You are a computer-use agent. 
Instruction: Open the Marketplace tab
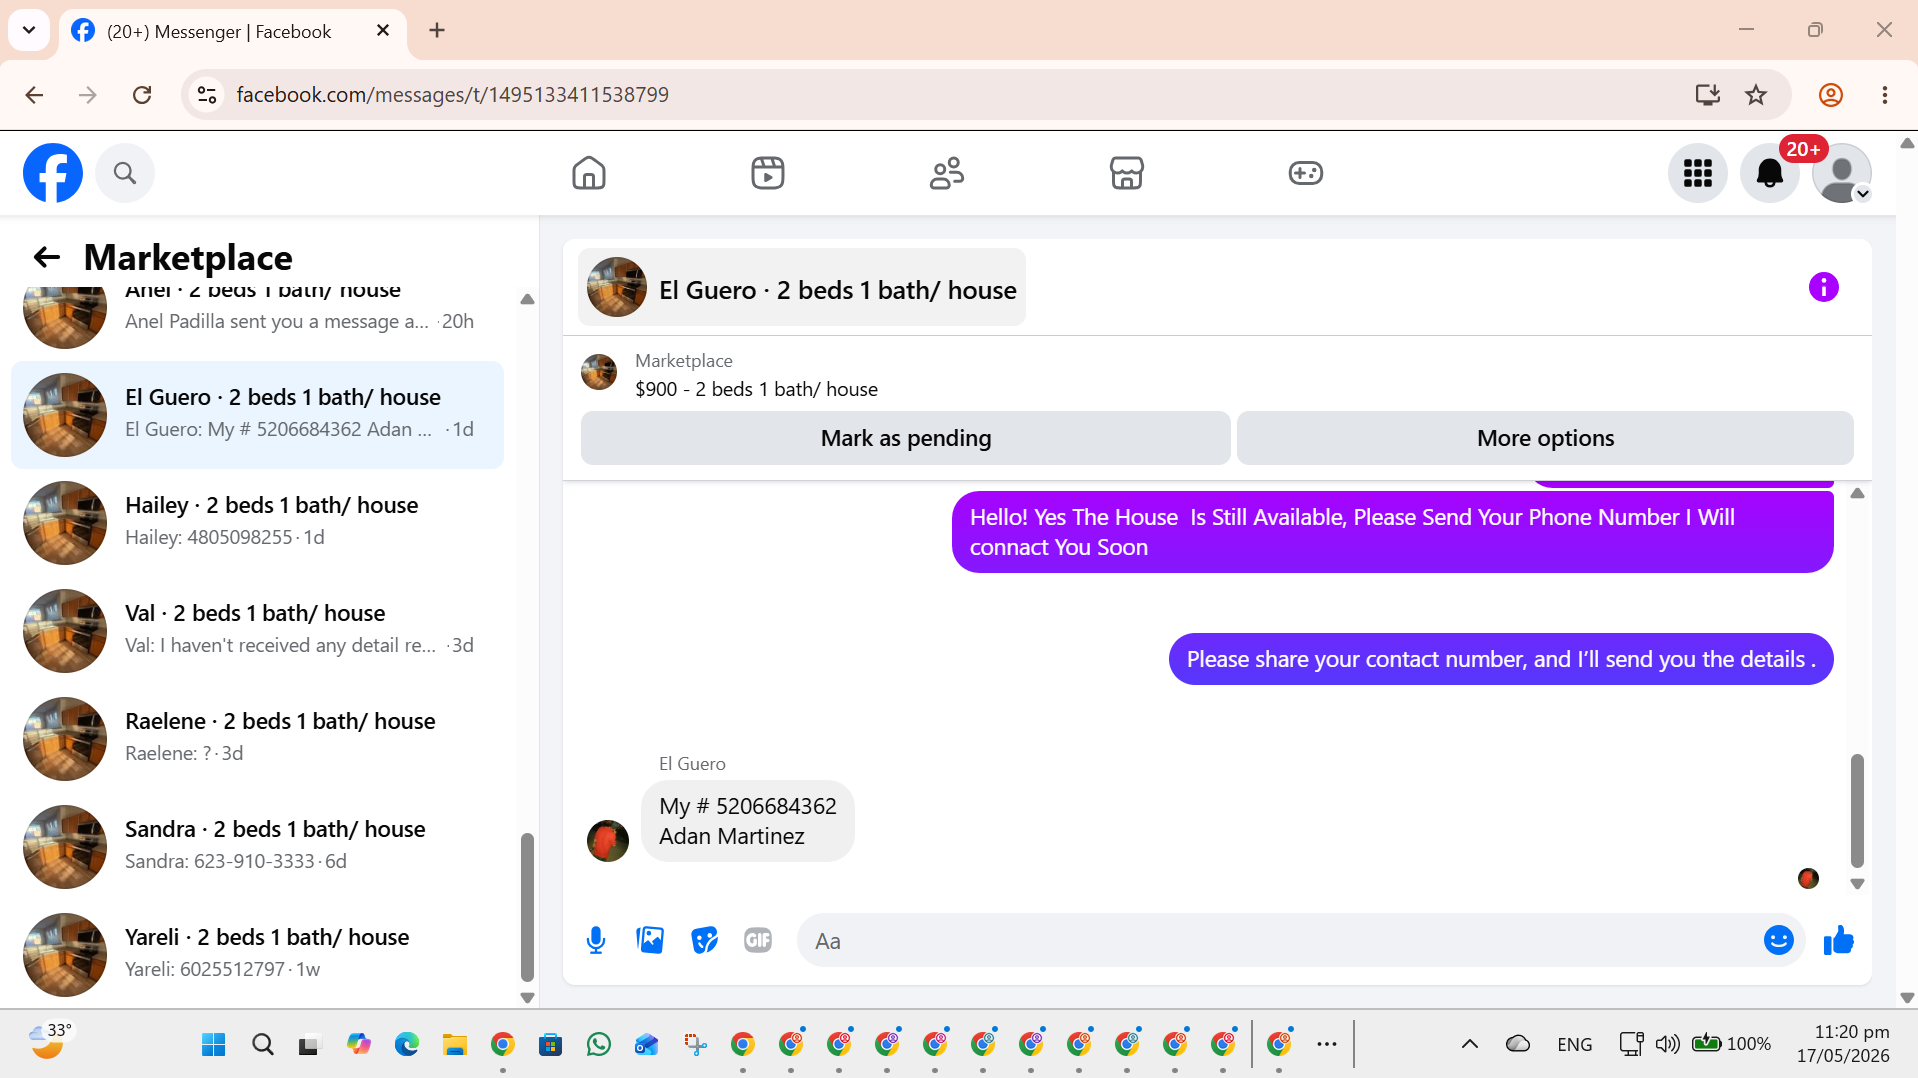(x=1127, y=173)
